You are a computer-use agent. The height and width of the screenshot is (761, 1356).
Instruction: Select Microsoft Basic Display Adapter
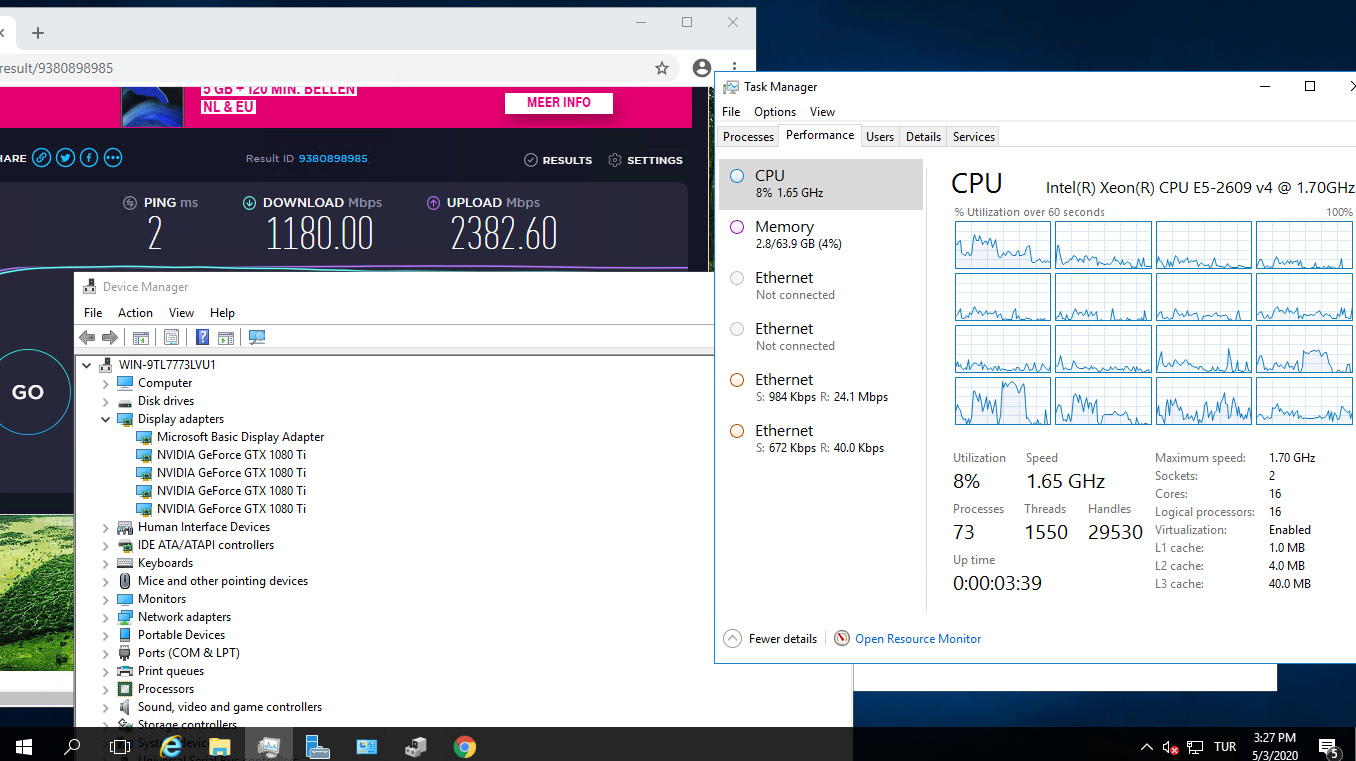tap(240, 437)
